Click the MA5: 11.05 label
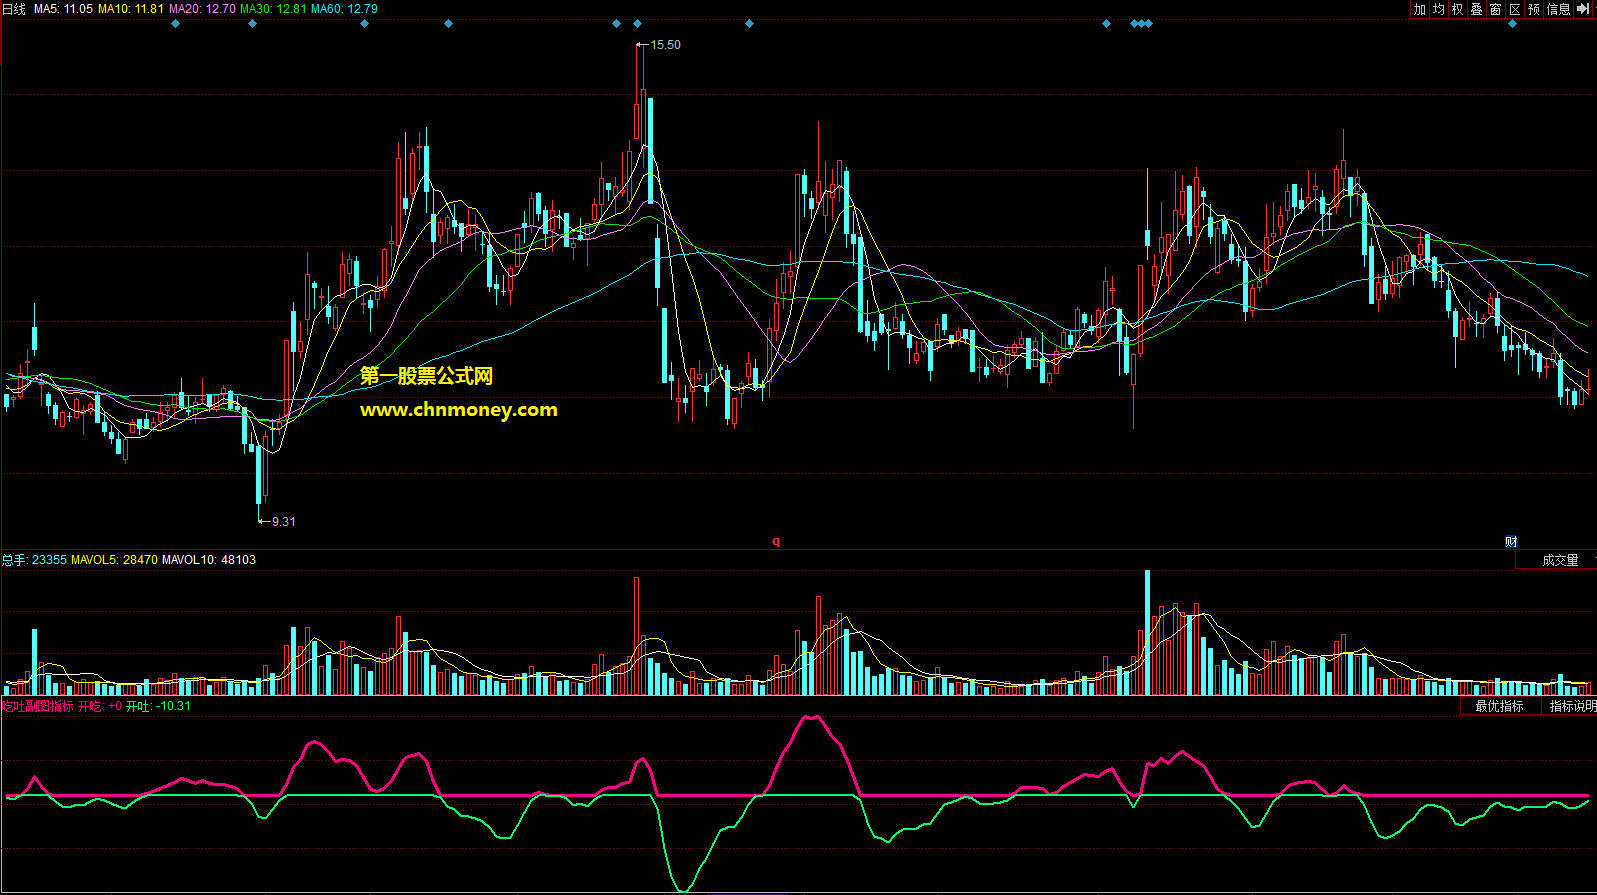Screen dimensions: 1597x895 (63, 9)
